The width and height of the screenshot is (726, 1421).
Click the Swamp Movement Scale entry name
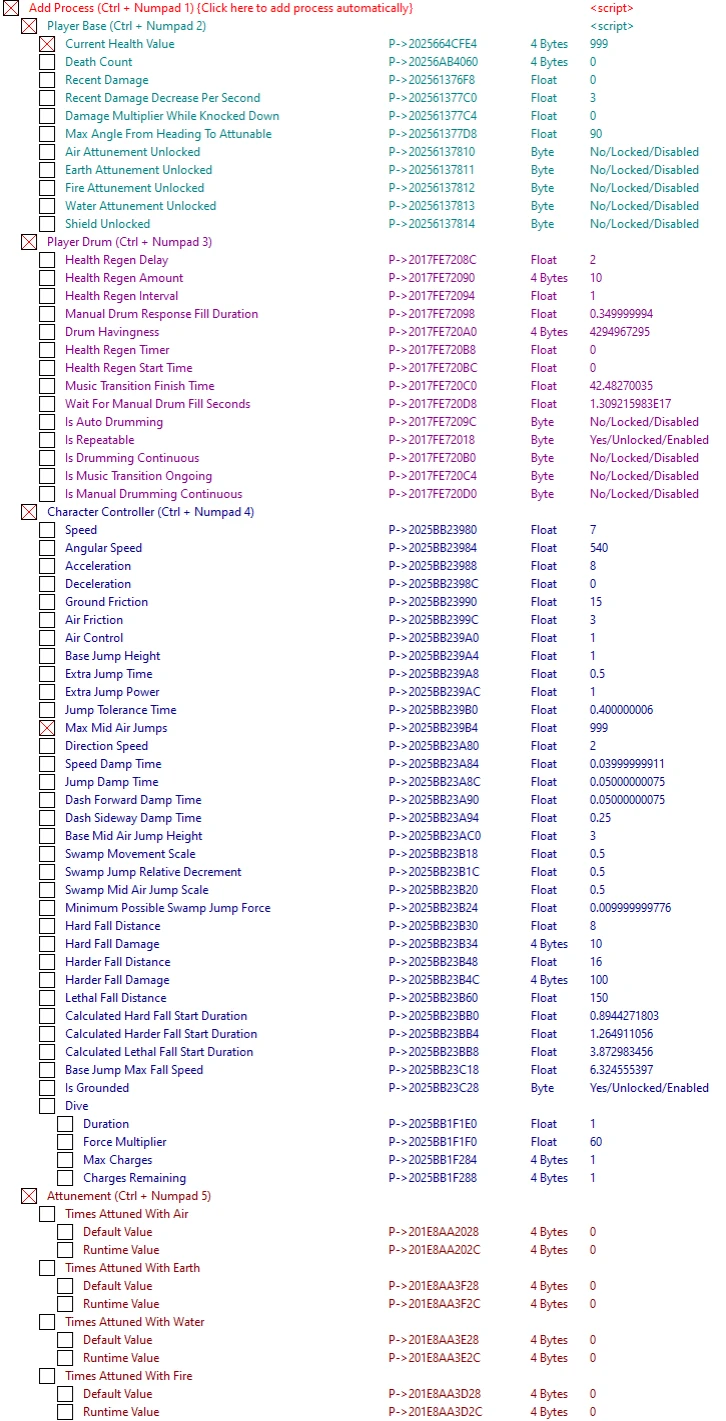click(130, 854)
